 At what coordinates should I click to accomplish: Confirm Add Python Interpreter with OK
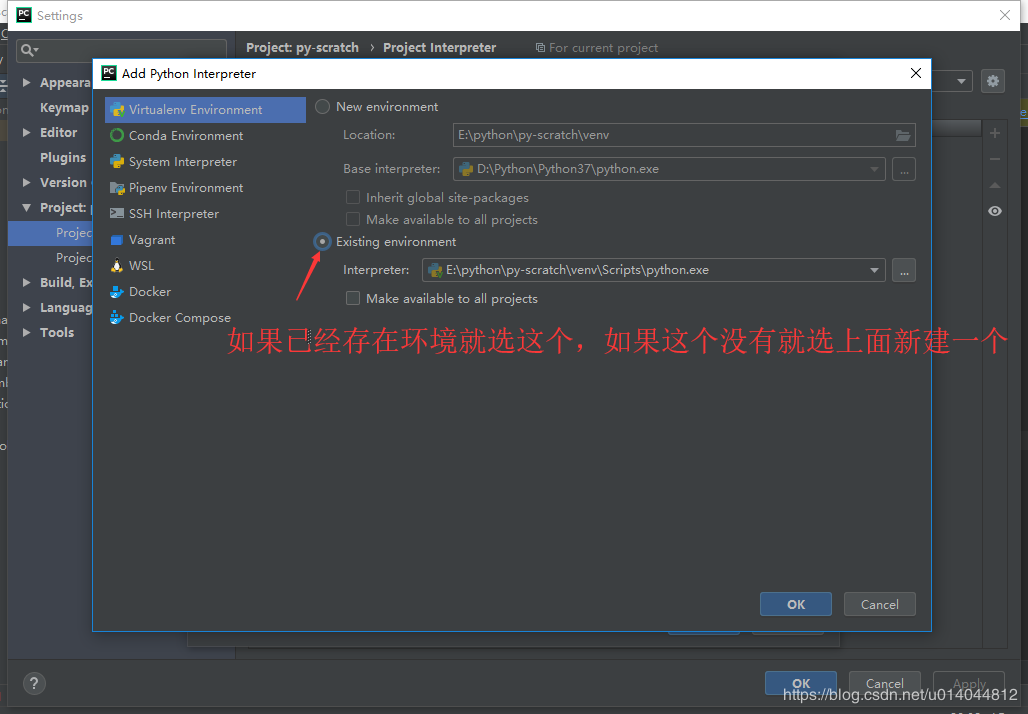[796, 605]
